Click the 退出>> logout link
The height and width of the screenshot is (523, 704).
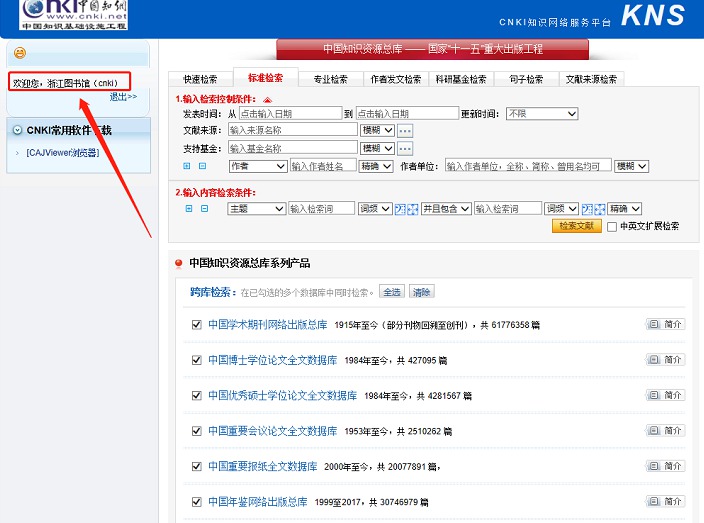coord(123,97)
